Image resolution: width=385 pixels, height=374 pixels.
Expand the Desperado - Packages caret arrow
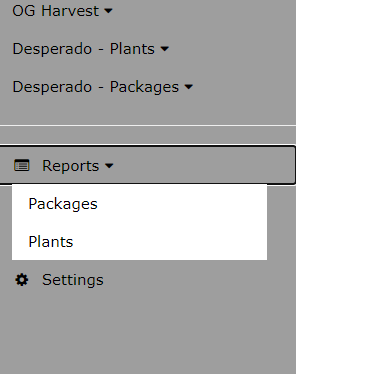(x=189, y=87)
